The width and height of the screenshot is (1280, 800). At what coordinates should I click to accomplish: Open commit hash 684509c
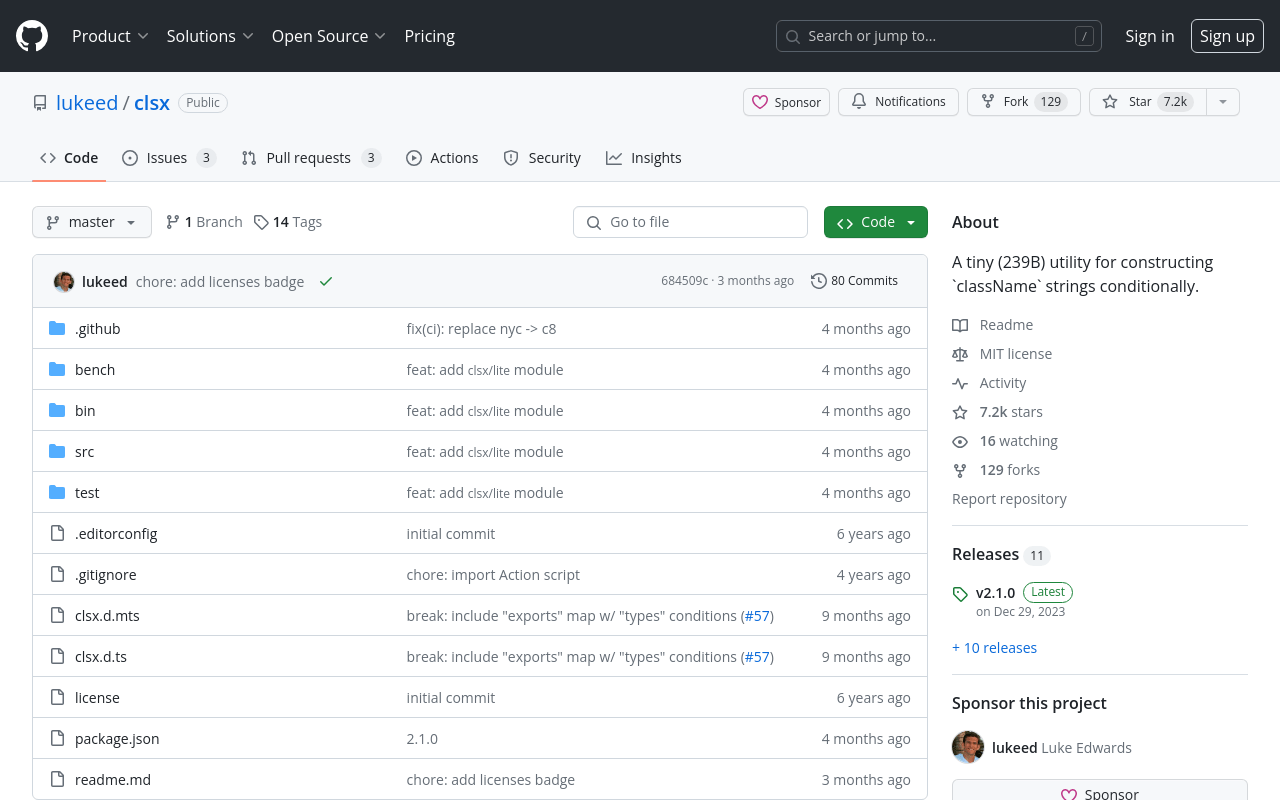pos(684,281)
